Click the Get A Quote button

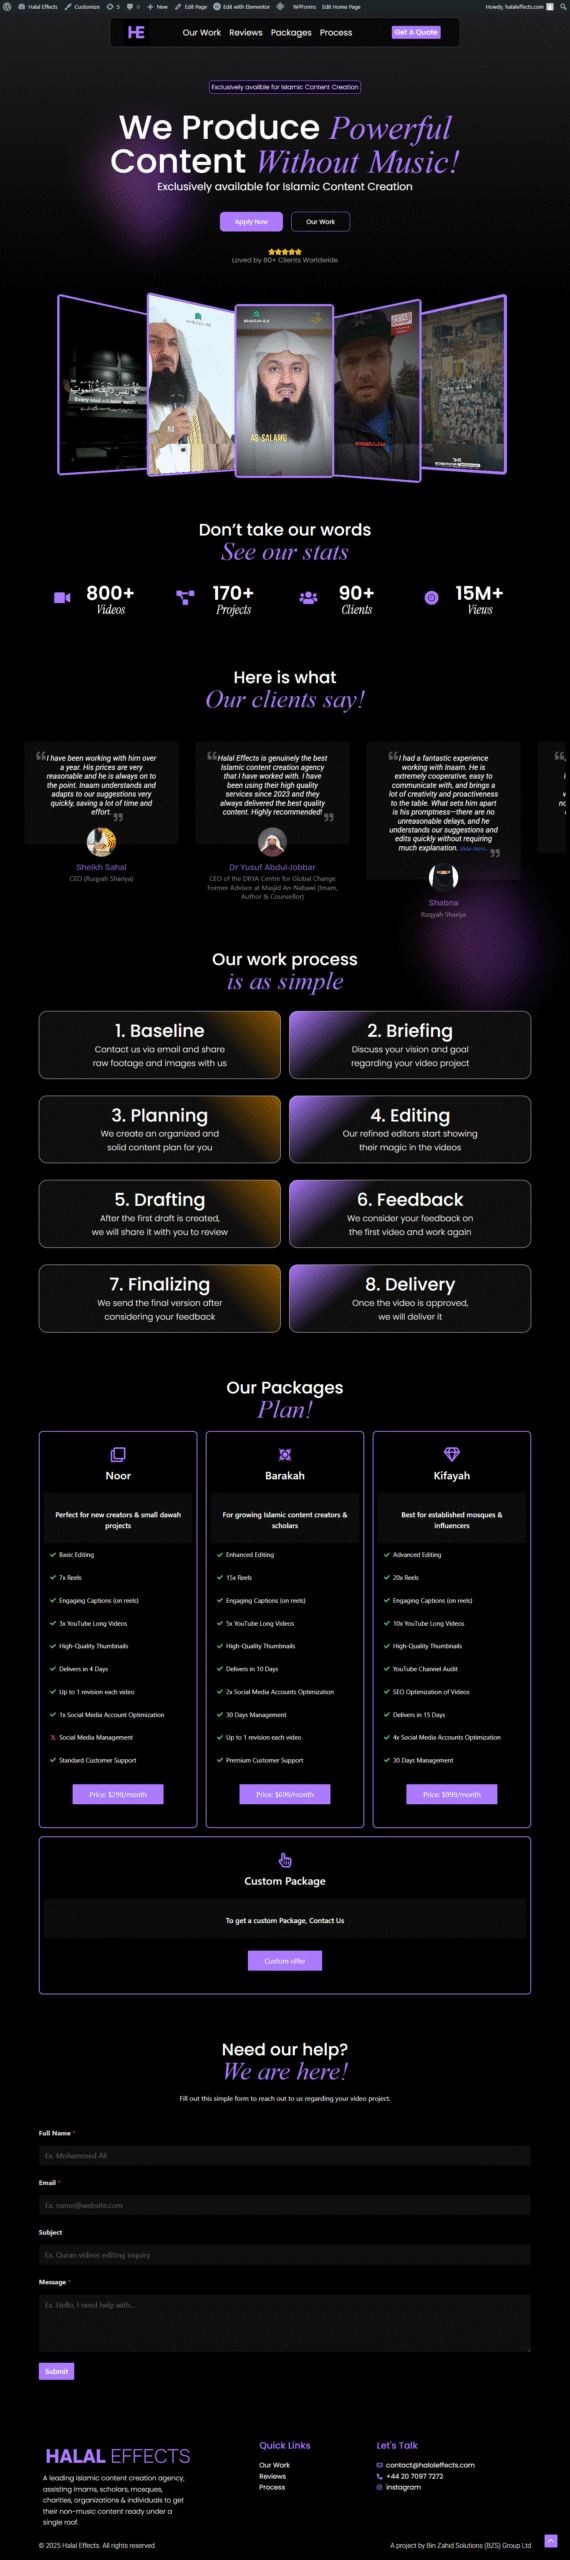click(416, 32)
